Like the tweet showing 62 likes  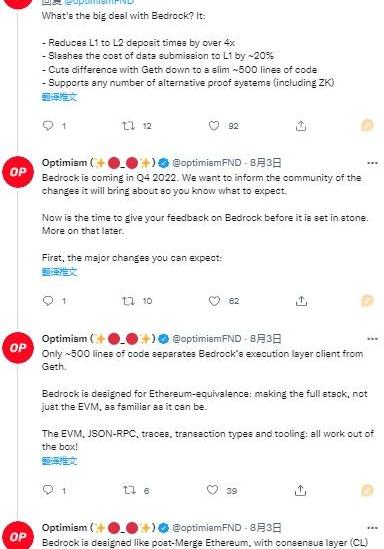click(214, 301)
